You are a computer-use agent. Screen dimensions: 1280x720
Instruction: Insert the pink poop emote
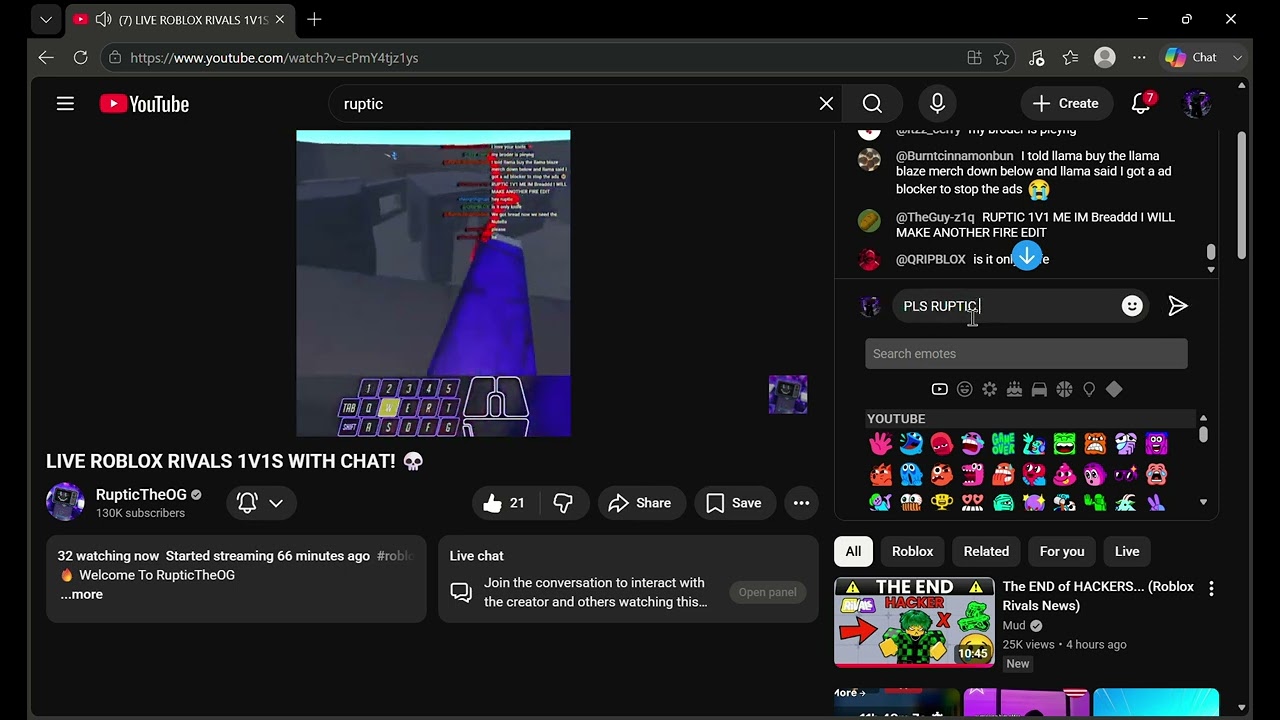[x=1064, y=474]
